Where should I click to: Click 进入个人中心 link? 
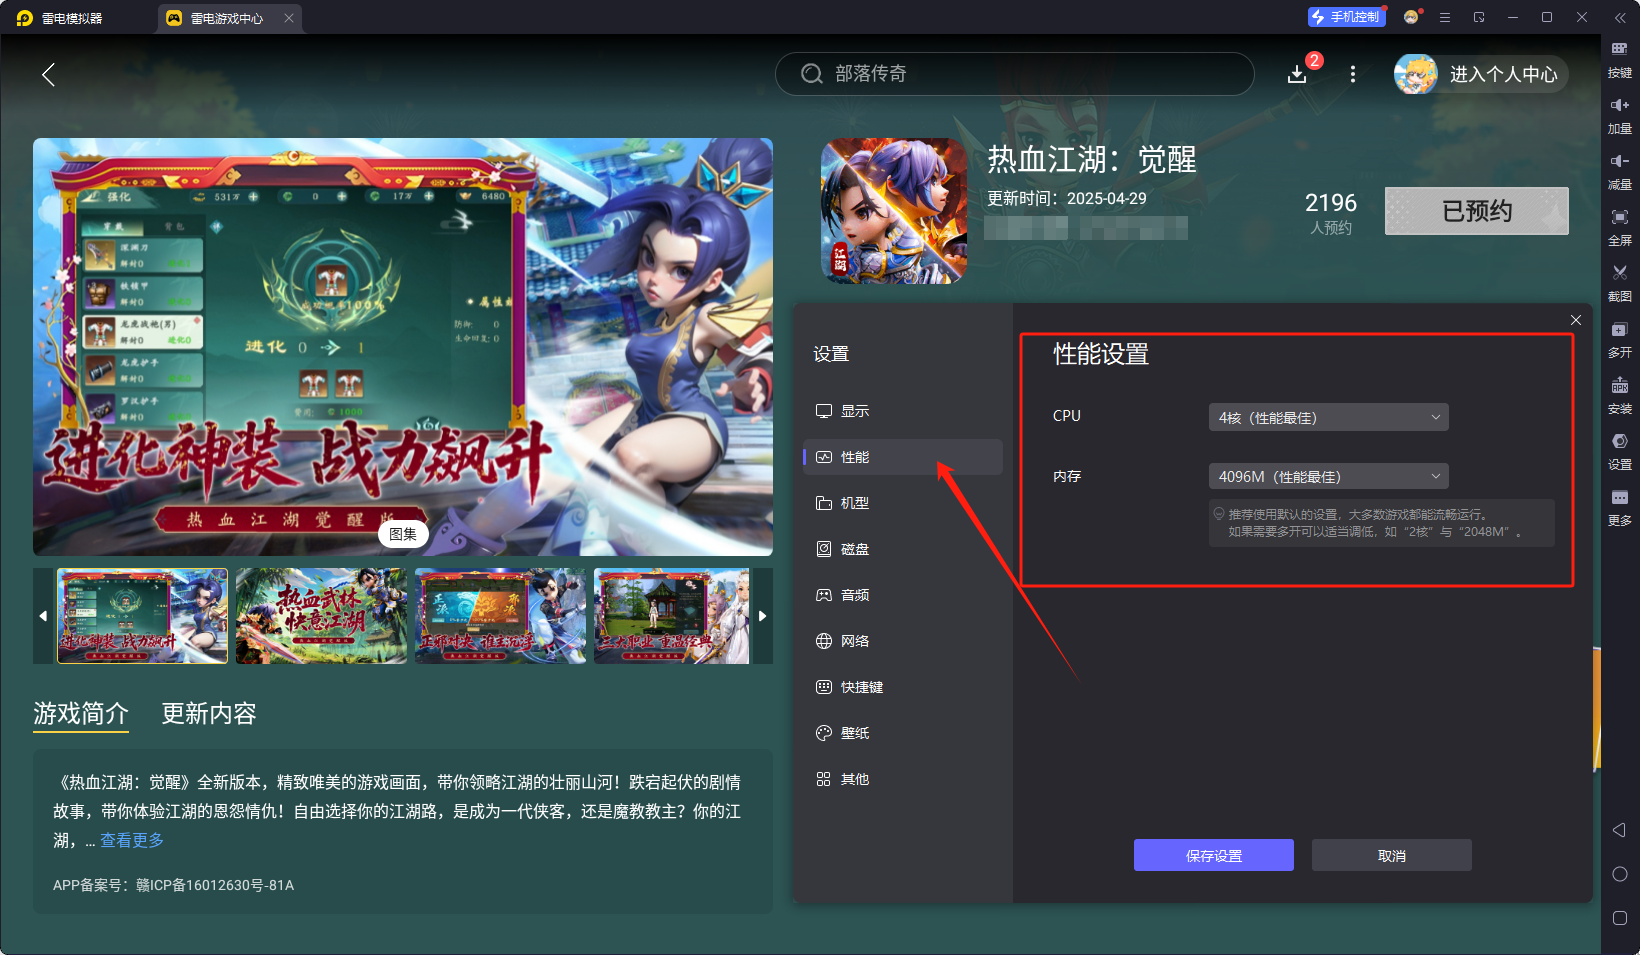point(1503,74)
